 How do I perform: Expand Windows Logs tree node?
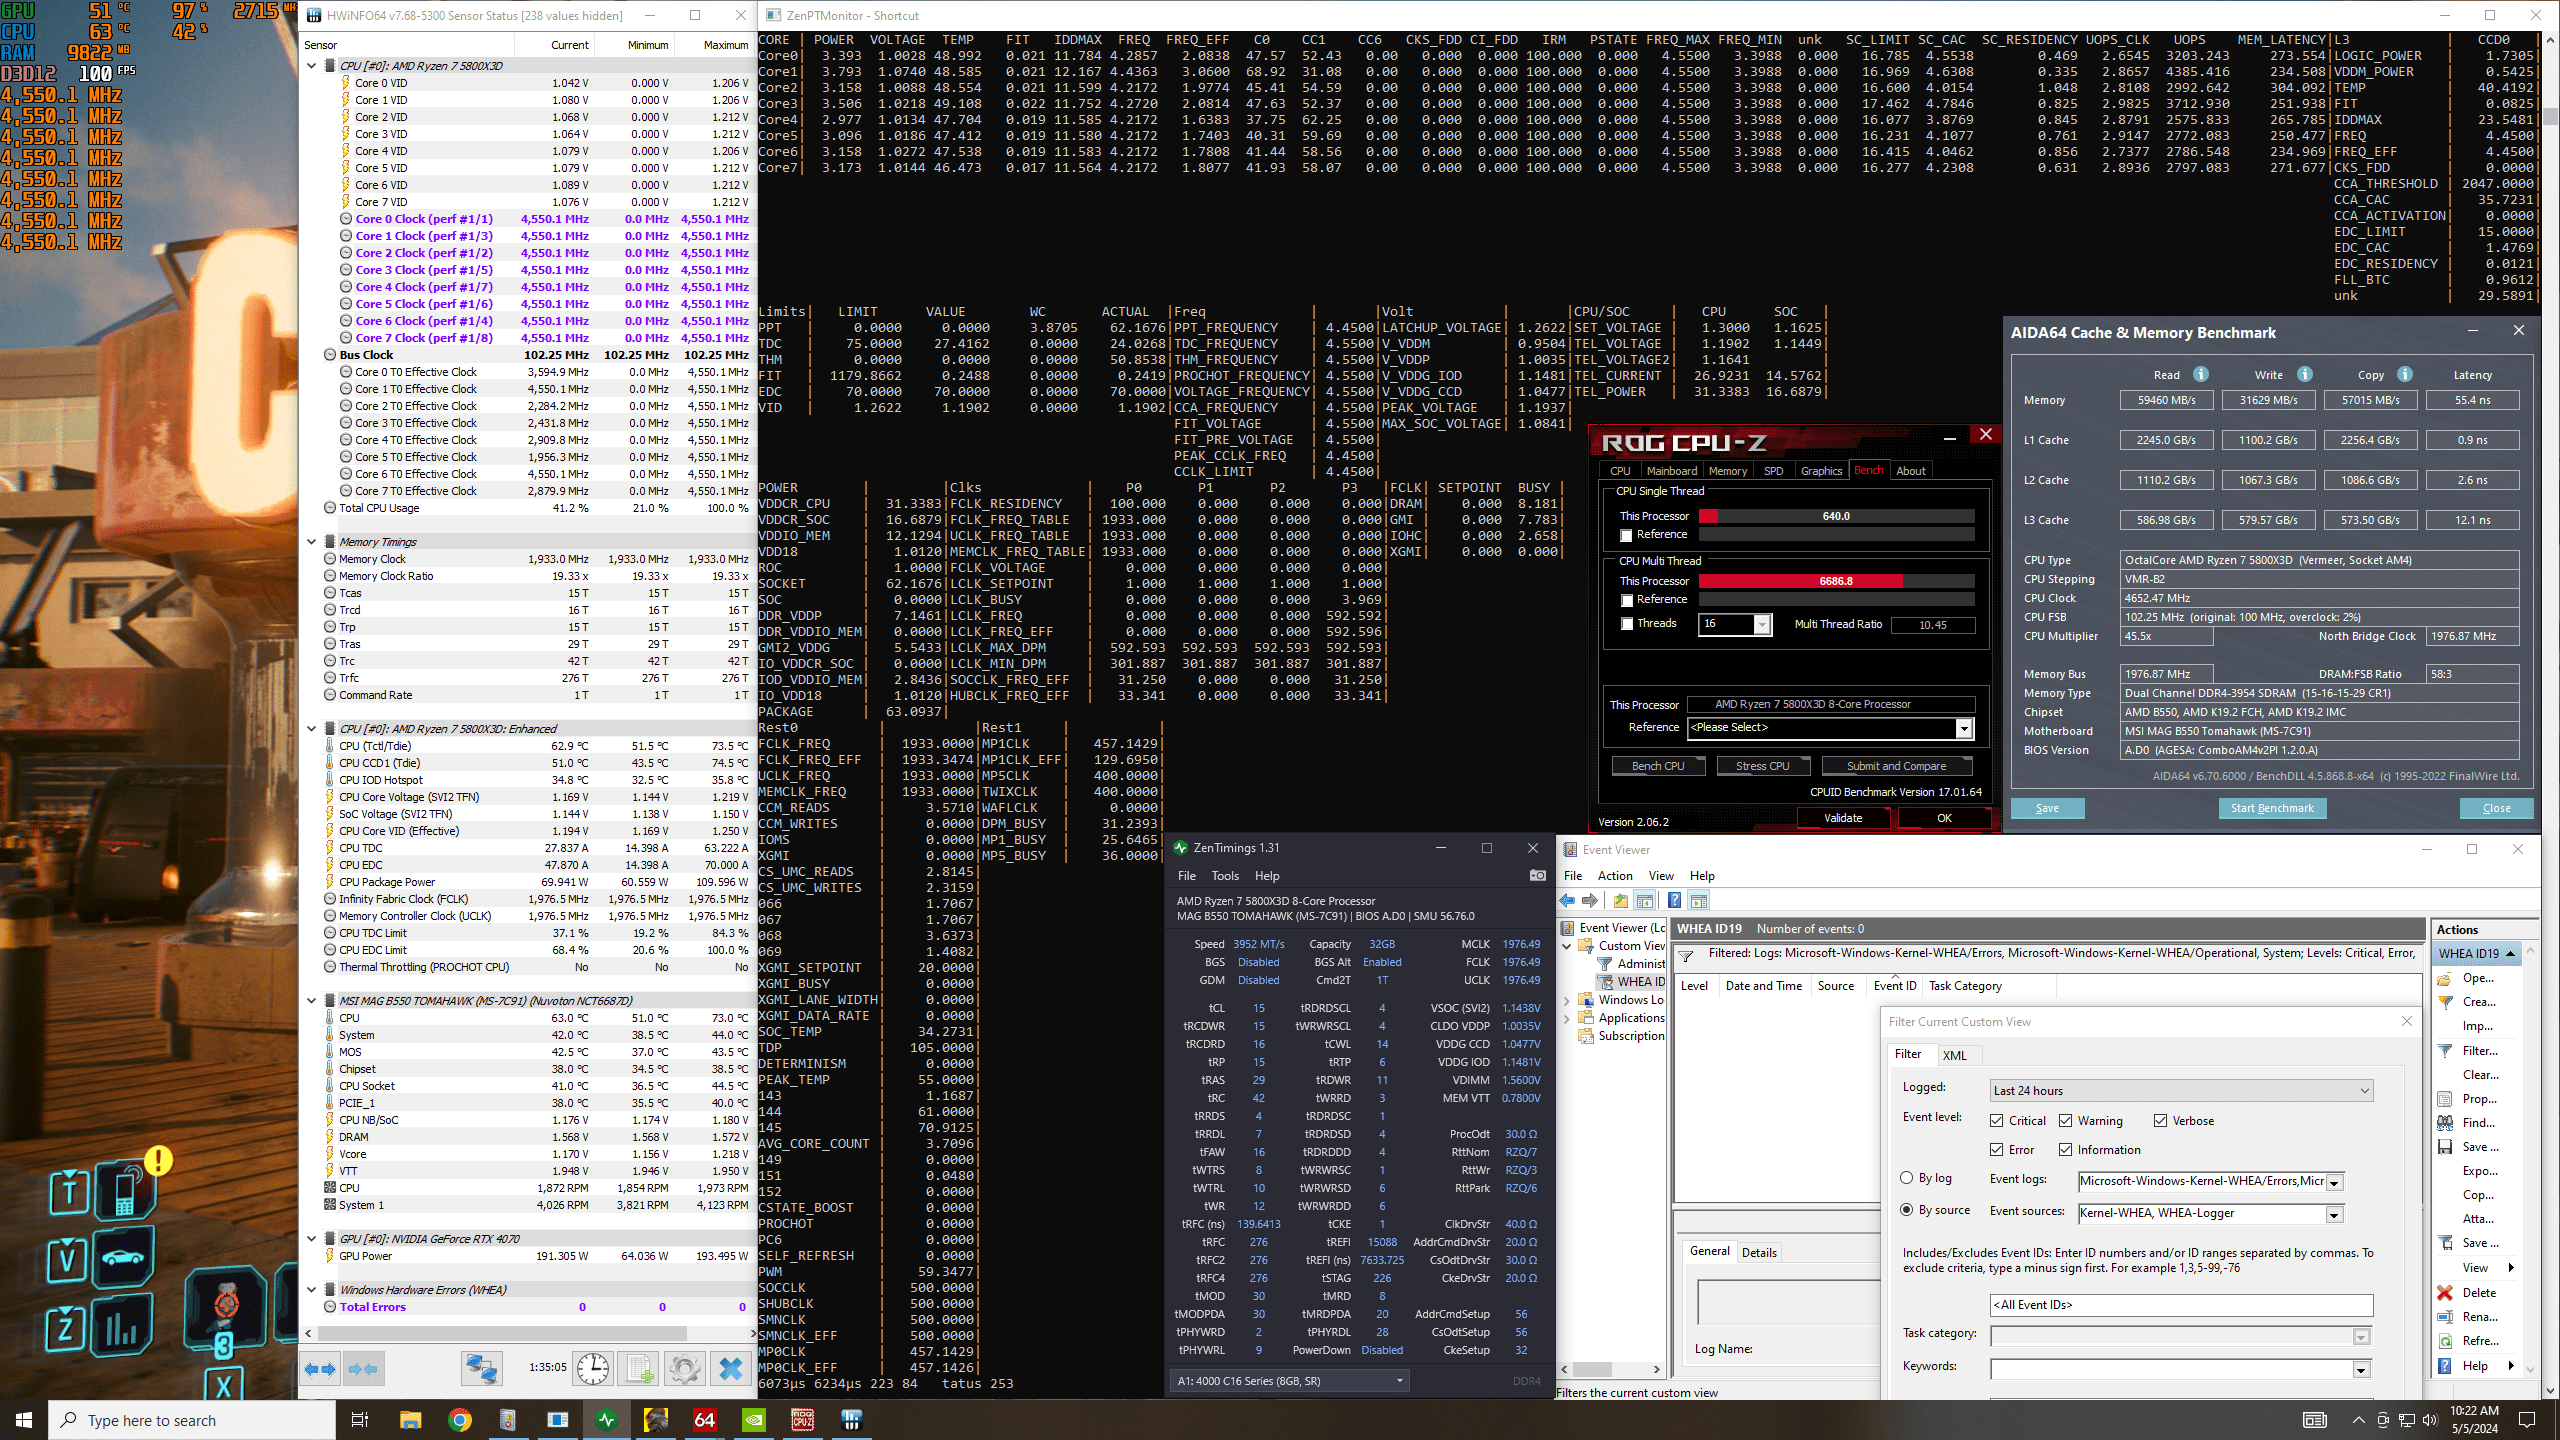(x=1567, y=999)
